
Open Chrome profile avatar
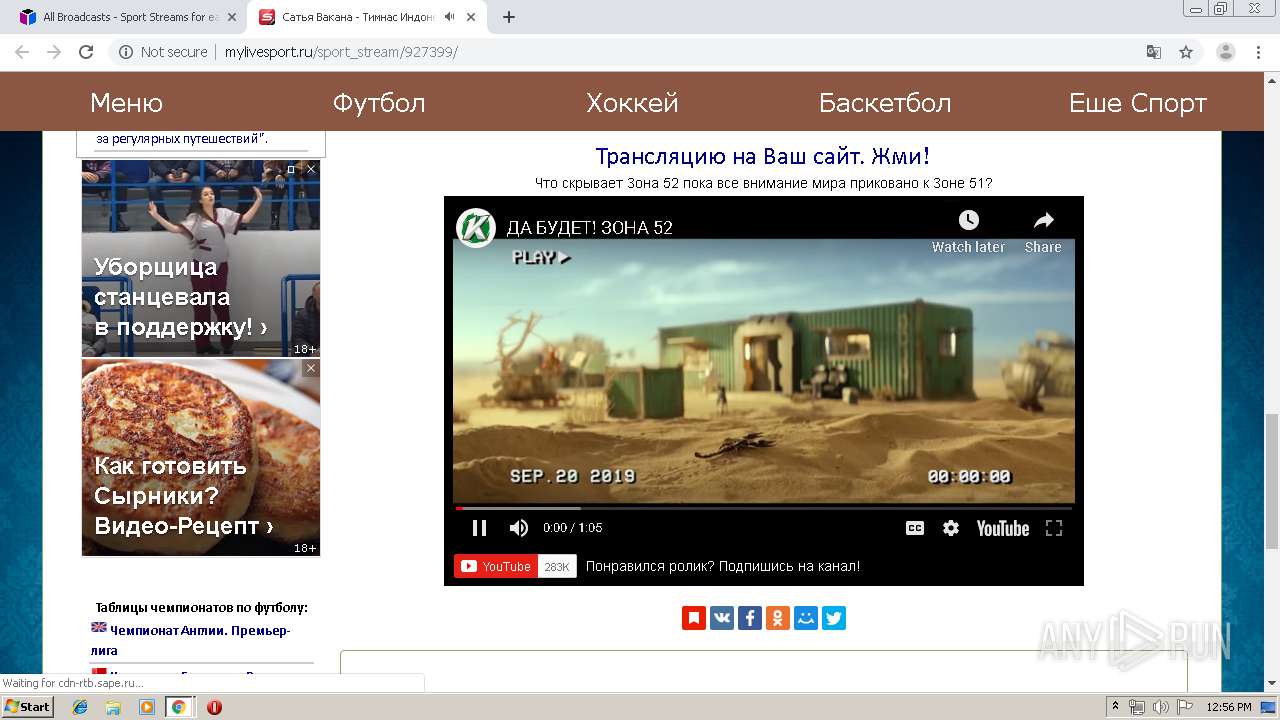click(1226, 52)
